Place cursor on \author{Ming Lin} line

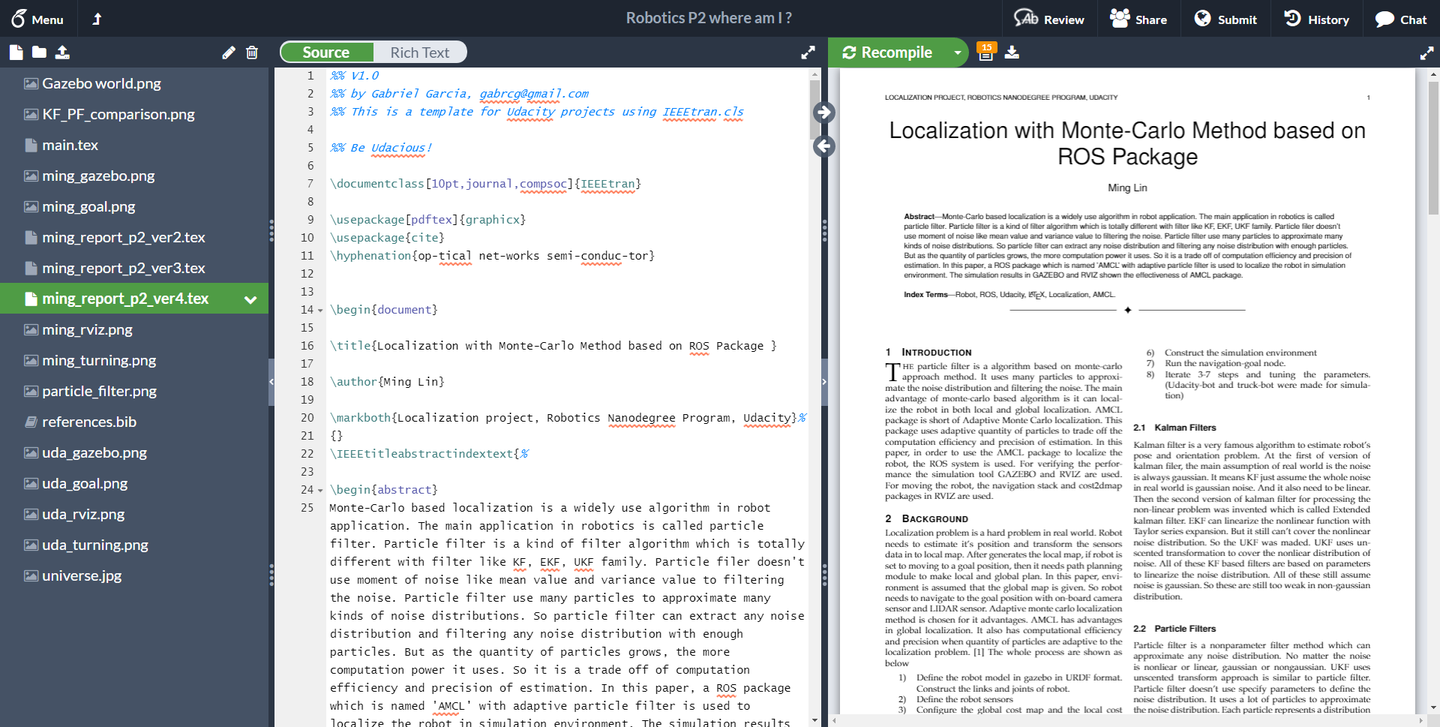pos(387,382)
